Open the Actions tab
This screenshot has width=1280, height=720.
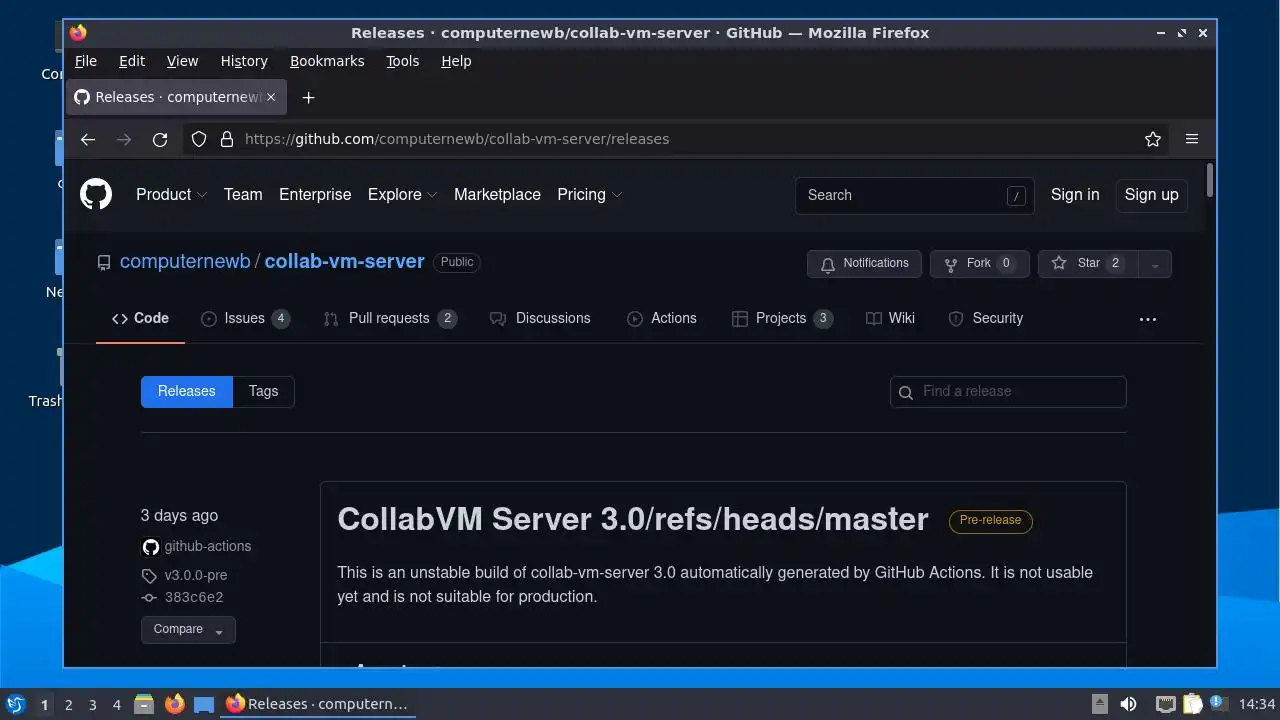point(661,318)
